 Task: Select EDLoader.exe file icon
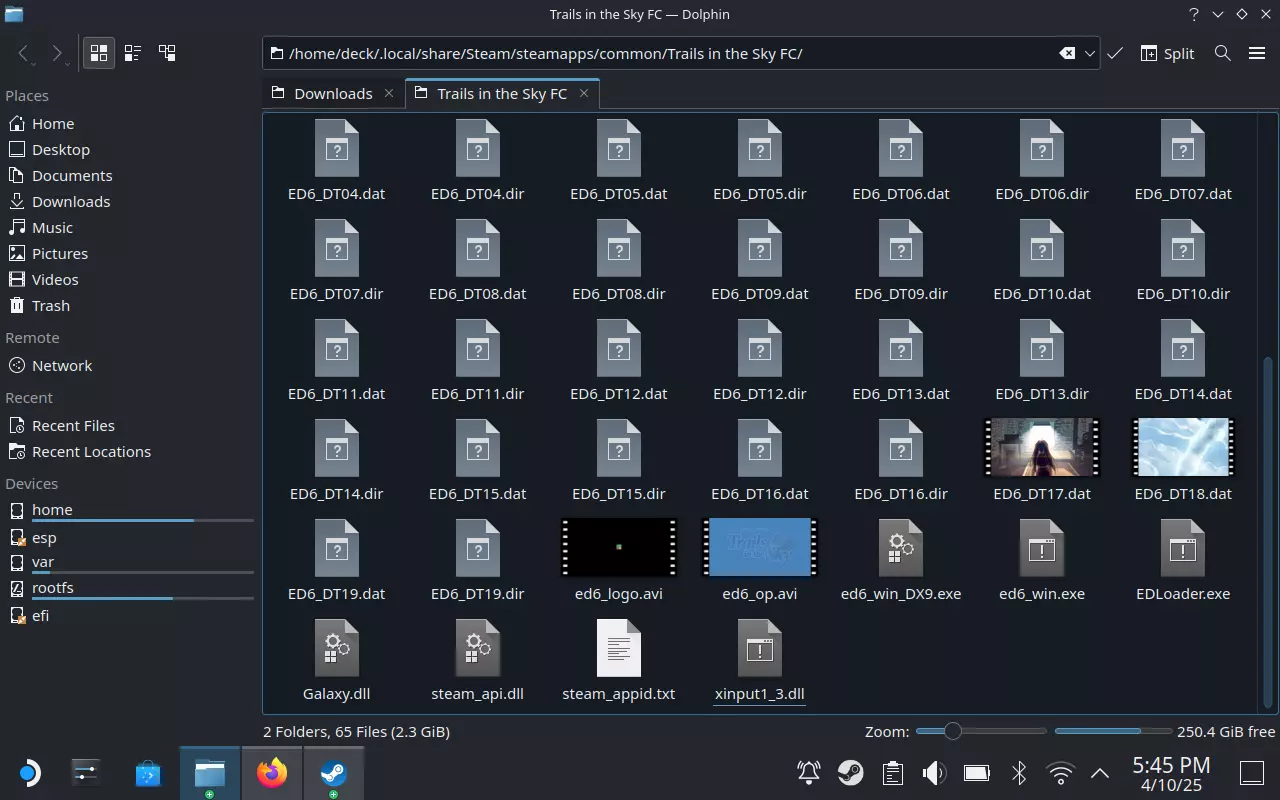pos(1183,547)
